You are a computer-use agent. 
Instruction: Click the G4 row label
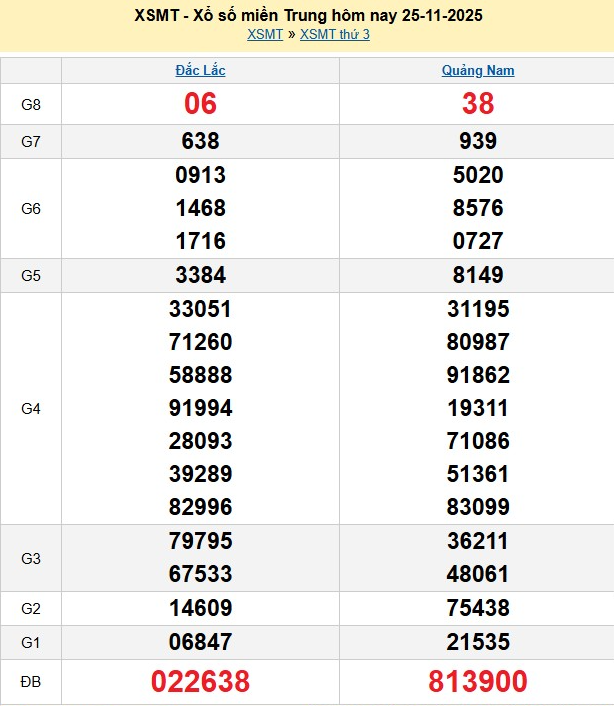pos(31,408)
